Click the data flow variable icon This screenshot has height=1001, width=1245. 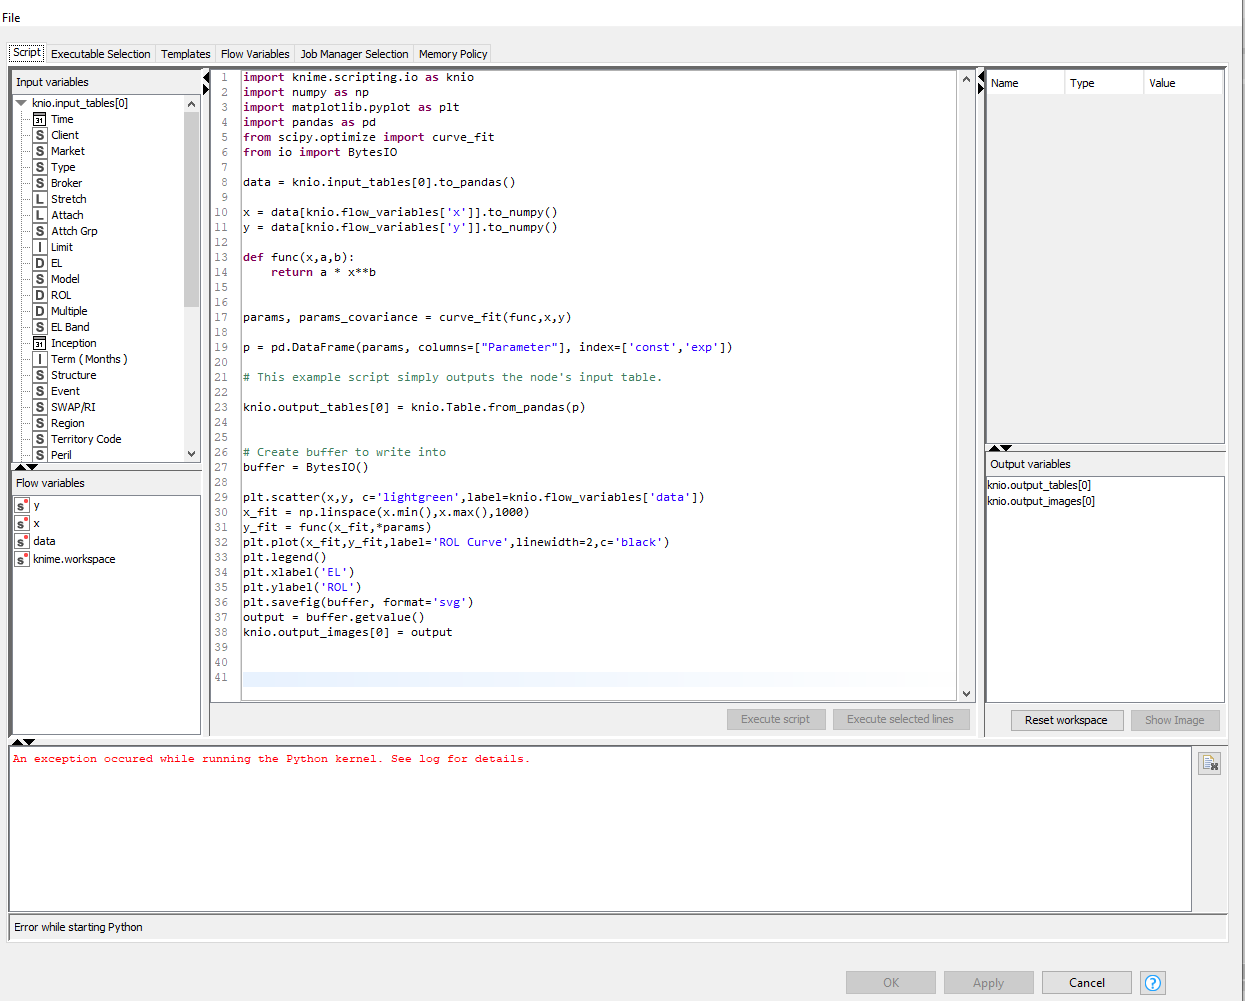coord(21,541)
